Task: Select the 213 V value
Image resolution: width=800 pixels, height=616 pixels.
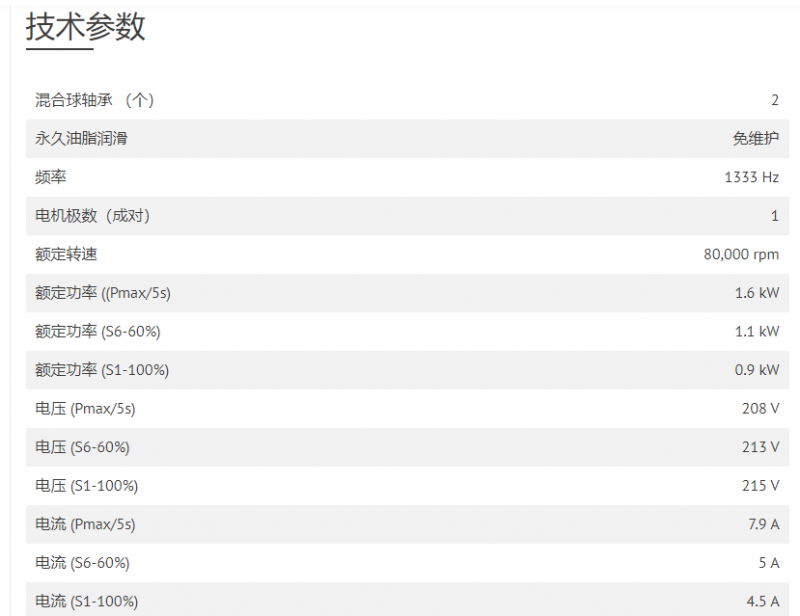Action: (x=760, y=447)
